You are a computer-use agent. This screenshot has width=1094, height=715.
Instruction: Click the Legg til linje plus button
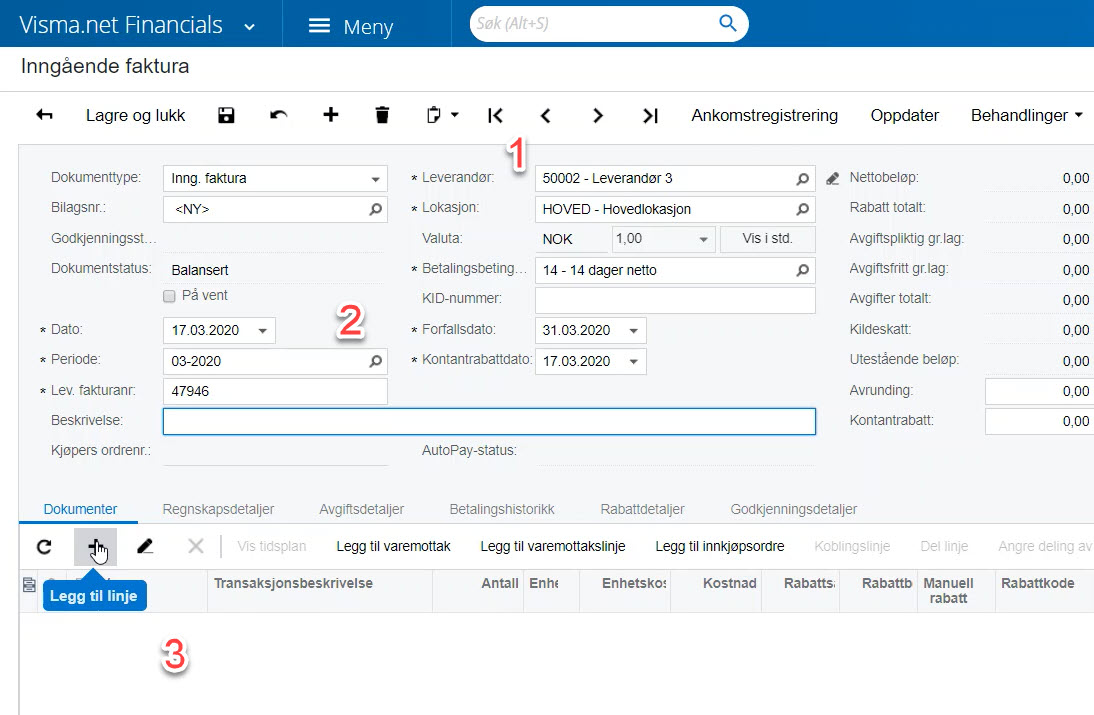(x=96, y=547)
